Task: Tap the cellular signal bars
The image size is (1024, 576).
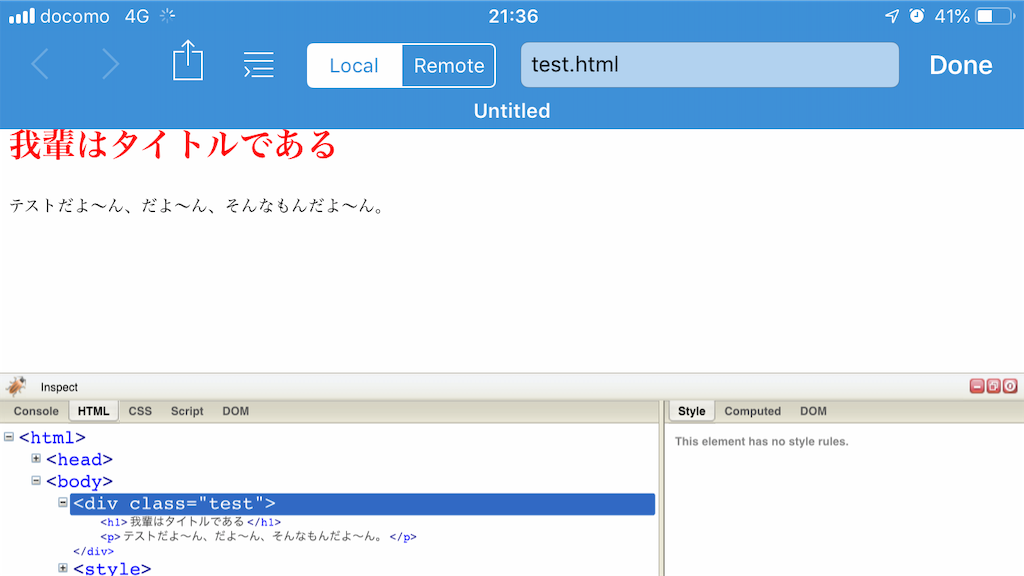Action: [22, 16]
